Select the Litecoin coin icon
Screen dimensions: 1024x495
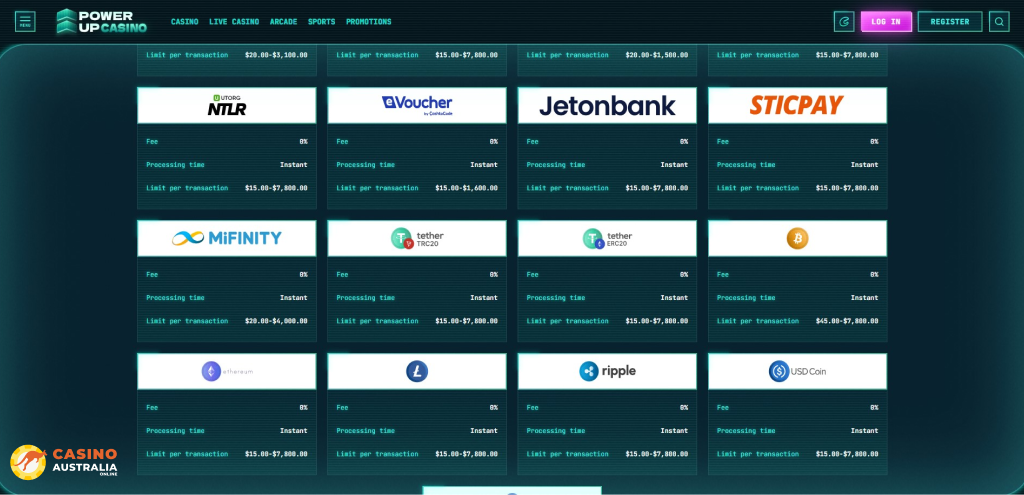coord(417,372)
